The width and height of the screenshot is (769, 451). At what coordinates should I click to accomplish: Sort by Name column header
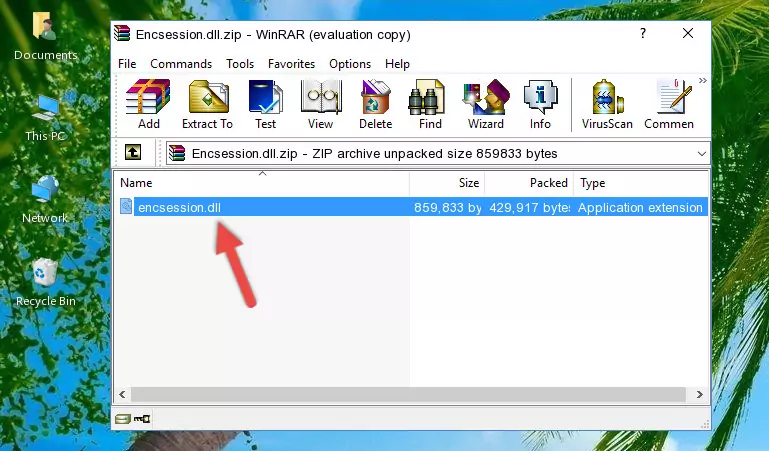(263, 183)
